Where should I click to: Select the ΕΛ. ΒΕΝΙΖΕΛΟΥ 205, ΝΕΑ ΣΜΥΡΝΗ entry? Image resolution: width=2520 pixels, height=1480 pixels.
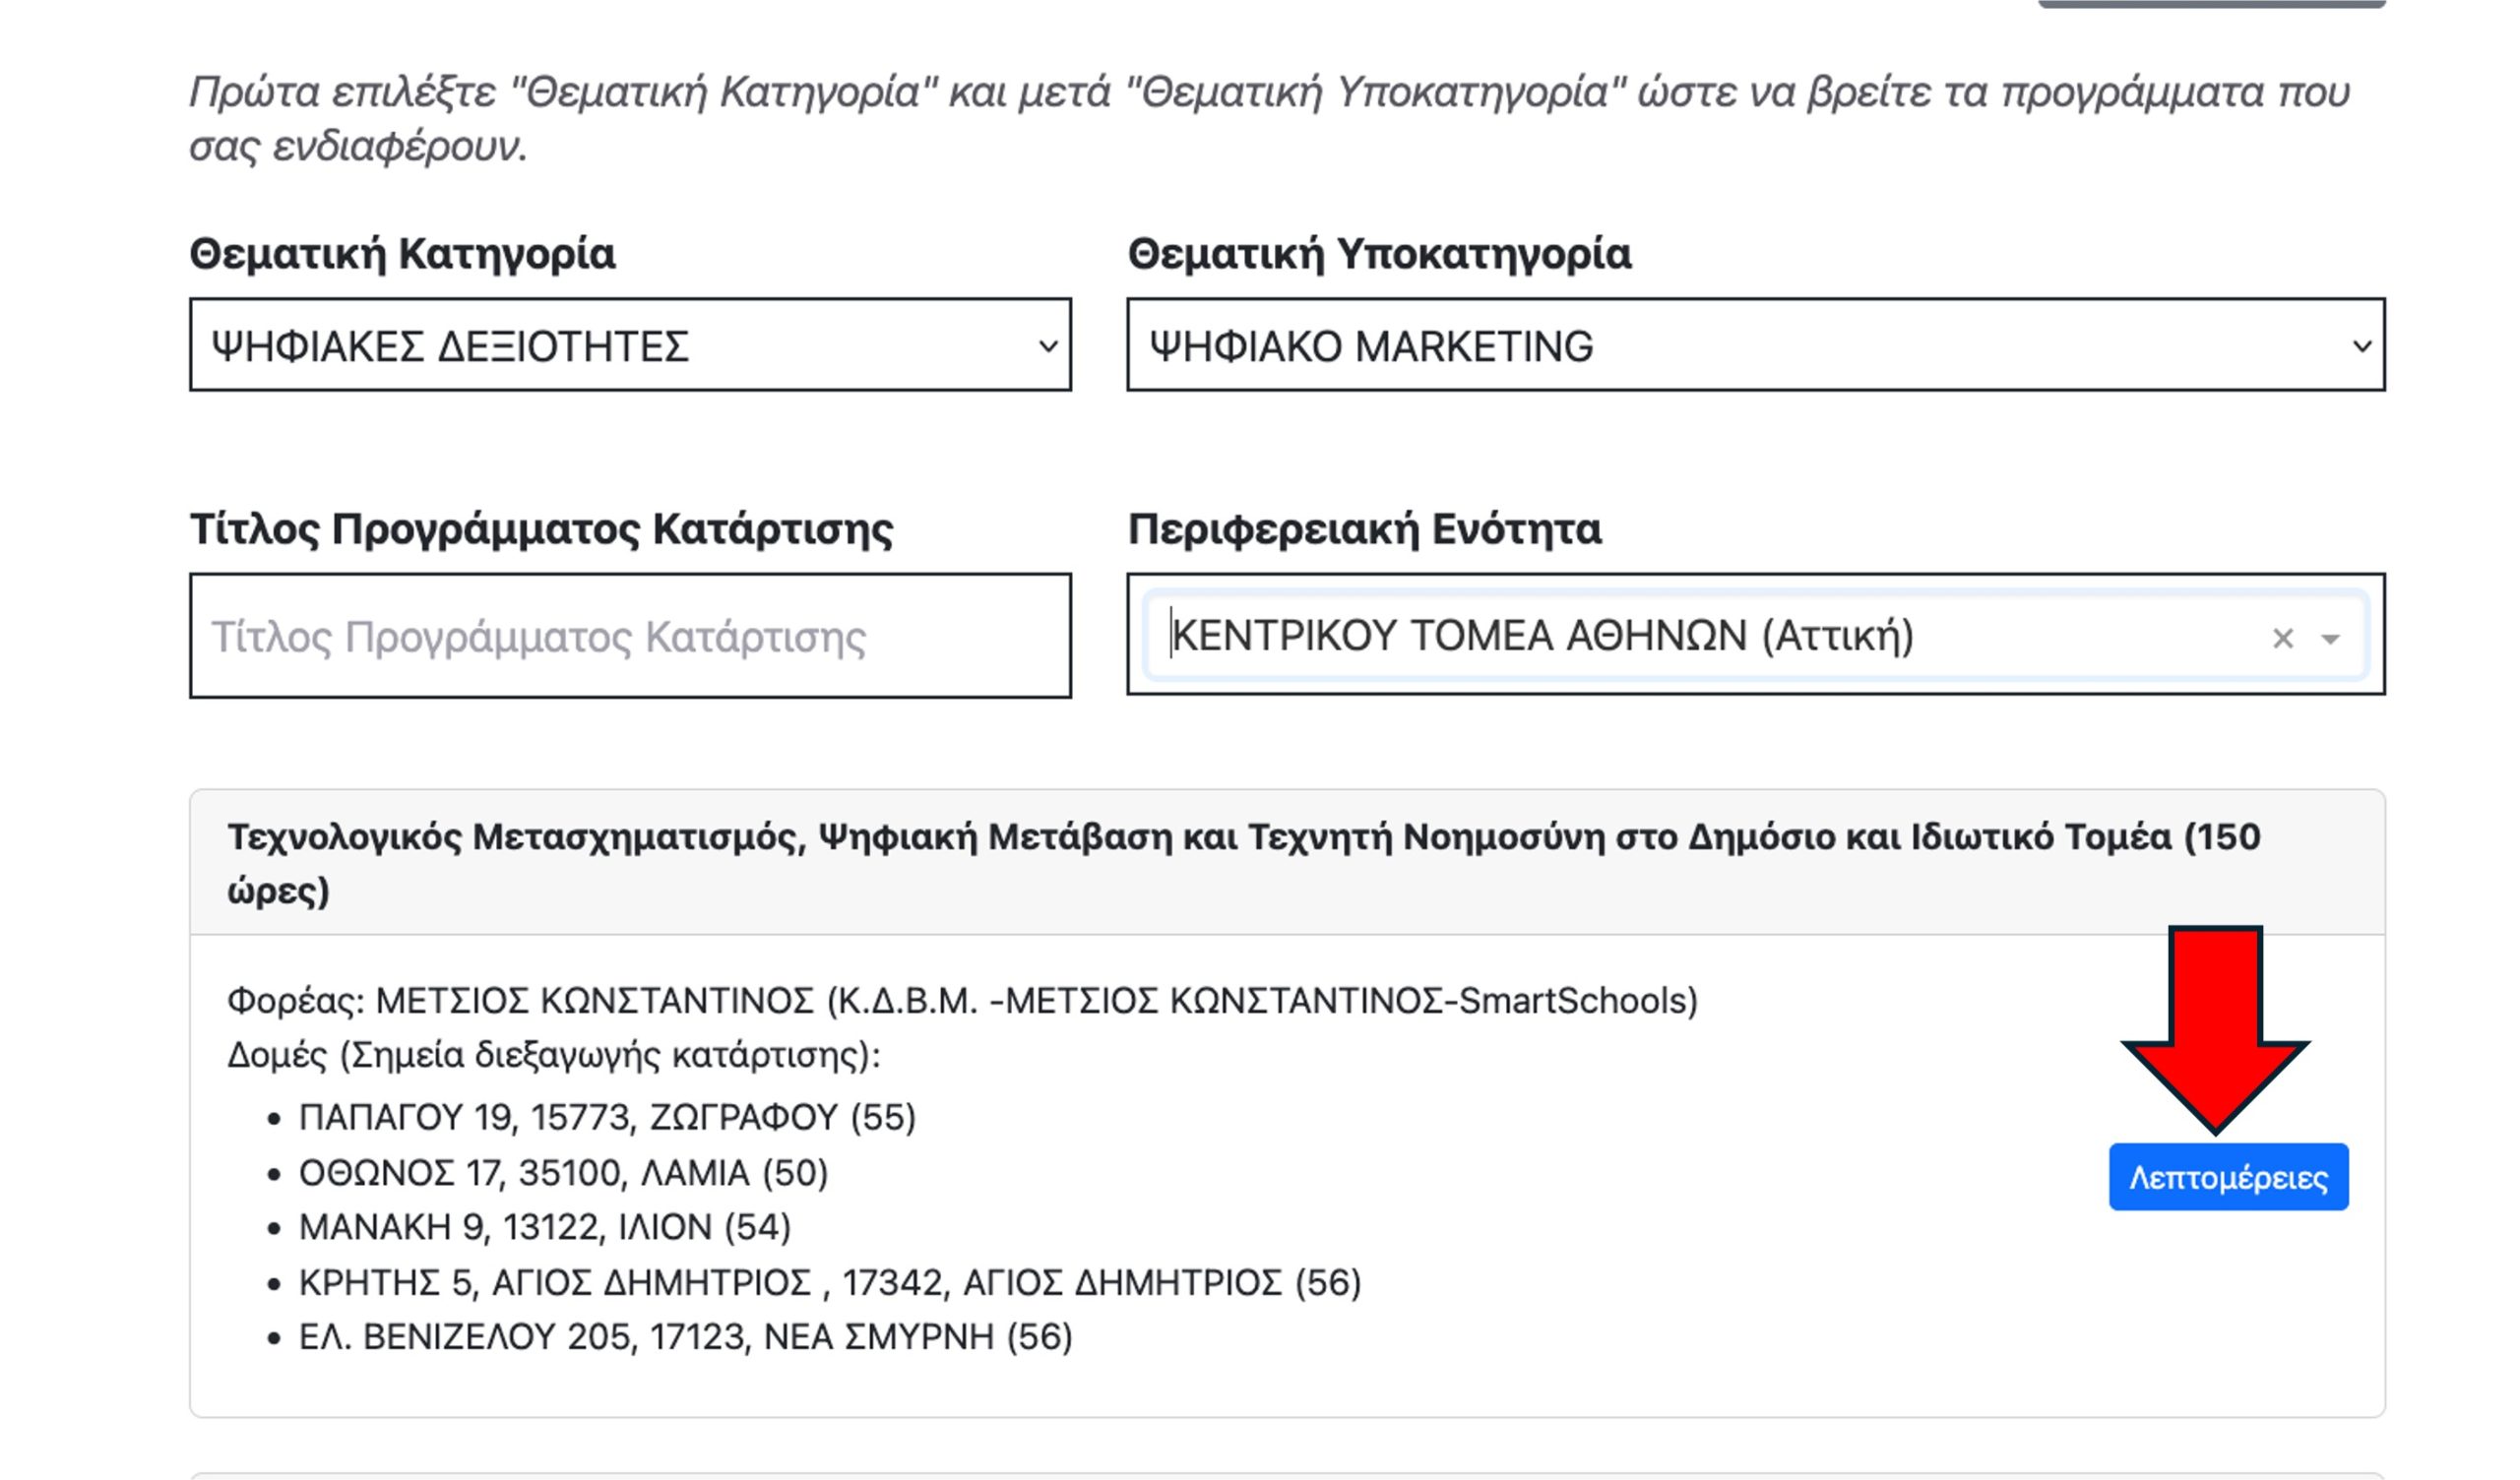pyautogui.click(x=685, y=1337)
